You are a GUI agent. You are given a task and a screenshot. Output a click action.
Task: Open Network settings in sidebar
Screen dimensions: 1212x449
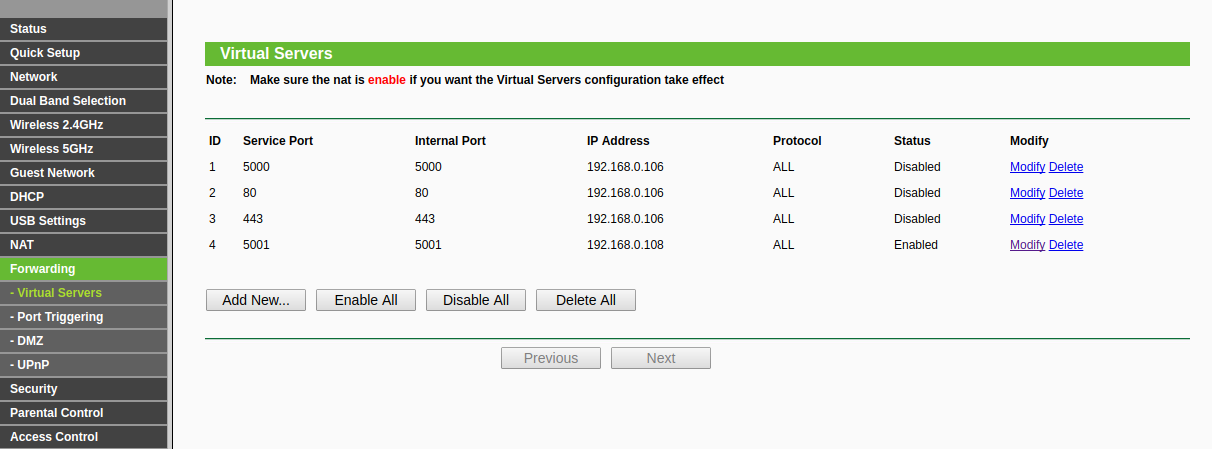point(84,77)
